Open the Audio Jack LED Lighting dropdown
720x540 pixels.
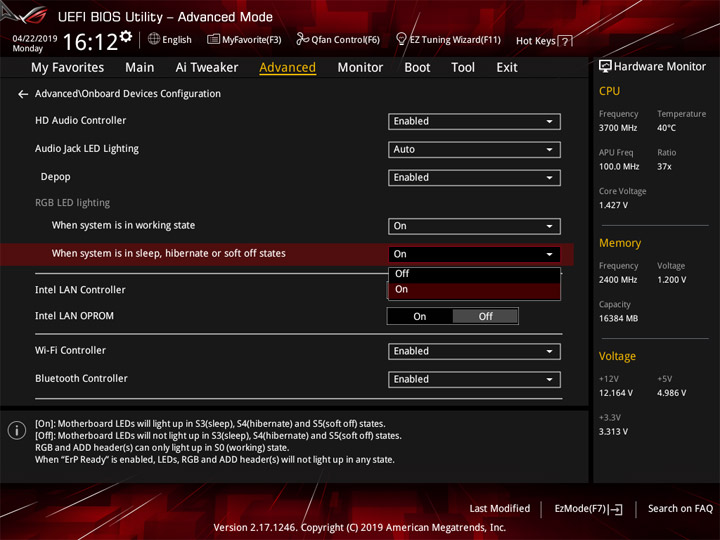(474, 149)
